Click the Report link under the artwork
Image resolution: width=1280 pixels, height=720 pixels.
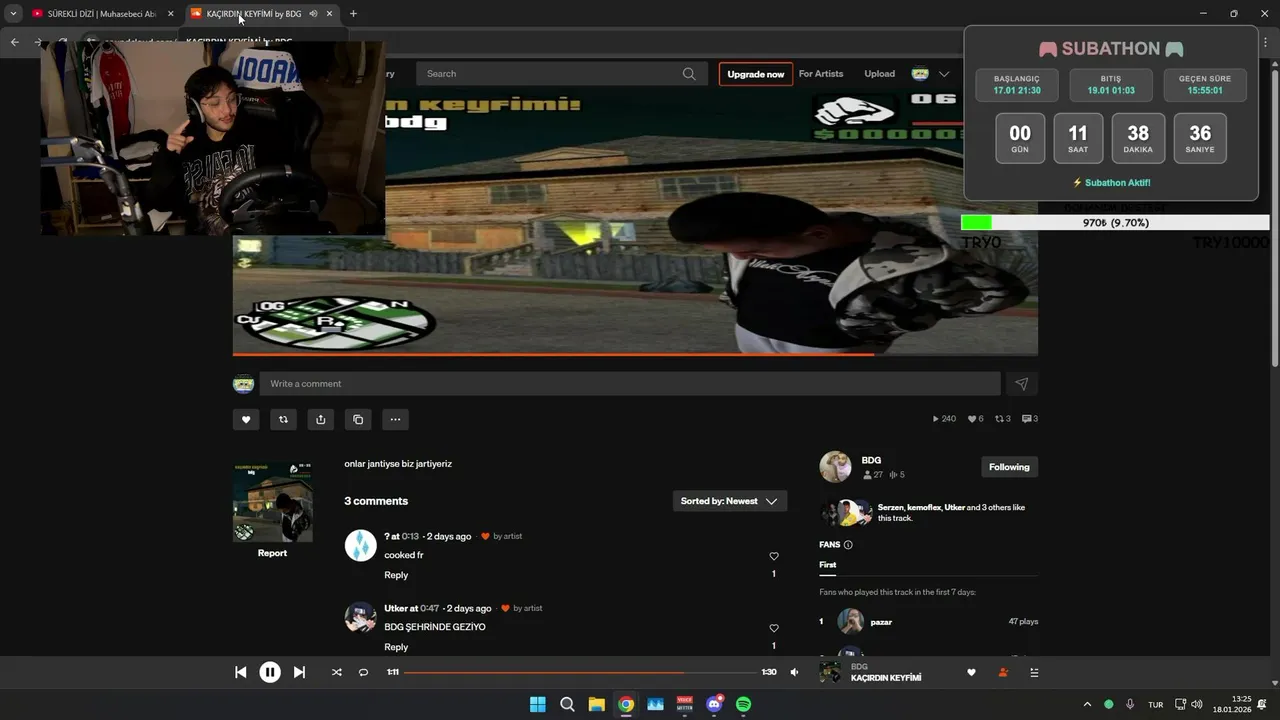[x=272, y=553]
